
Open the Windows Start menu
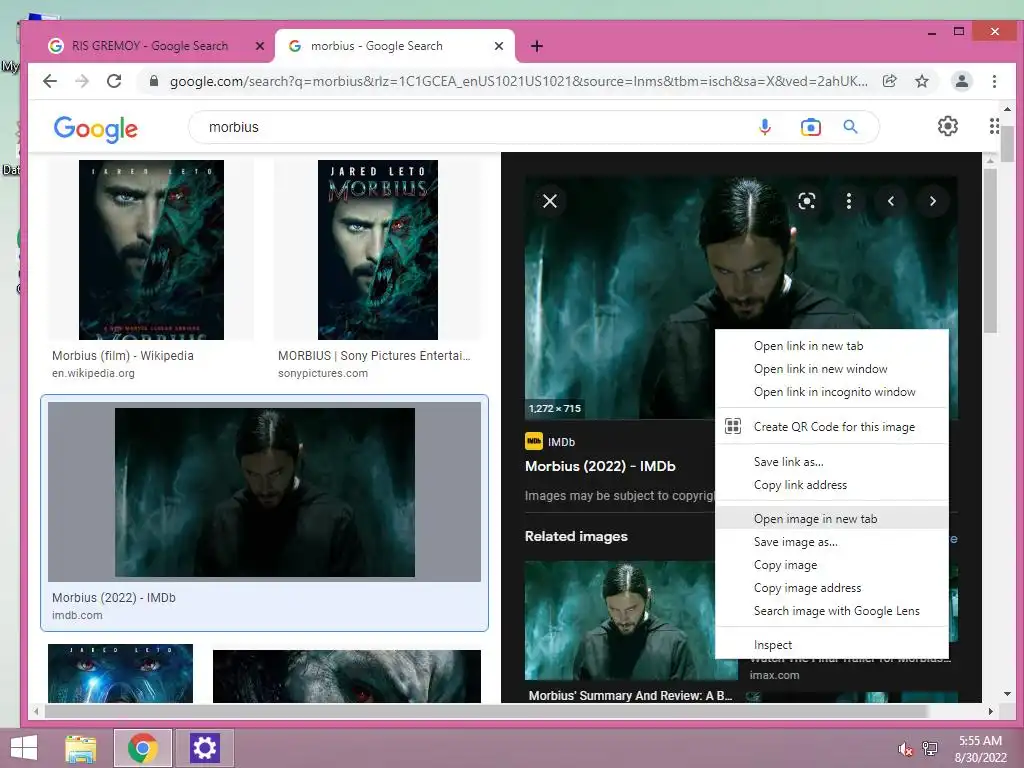24,748
